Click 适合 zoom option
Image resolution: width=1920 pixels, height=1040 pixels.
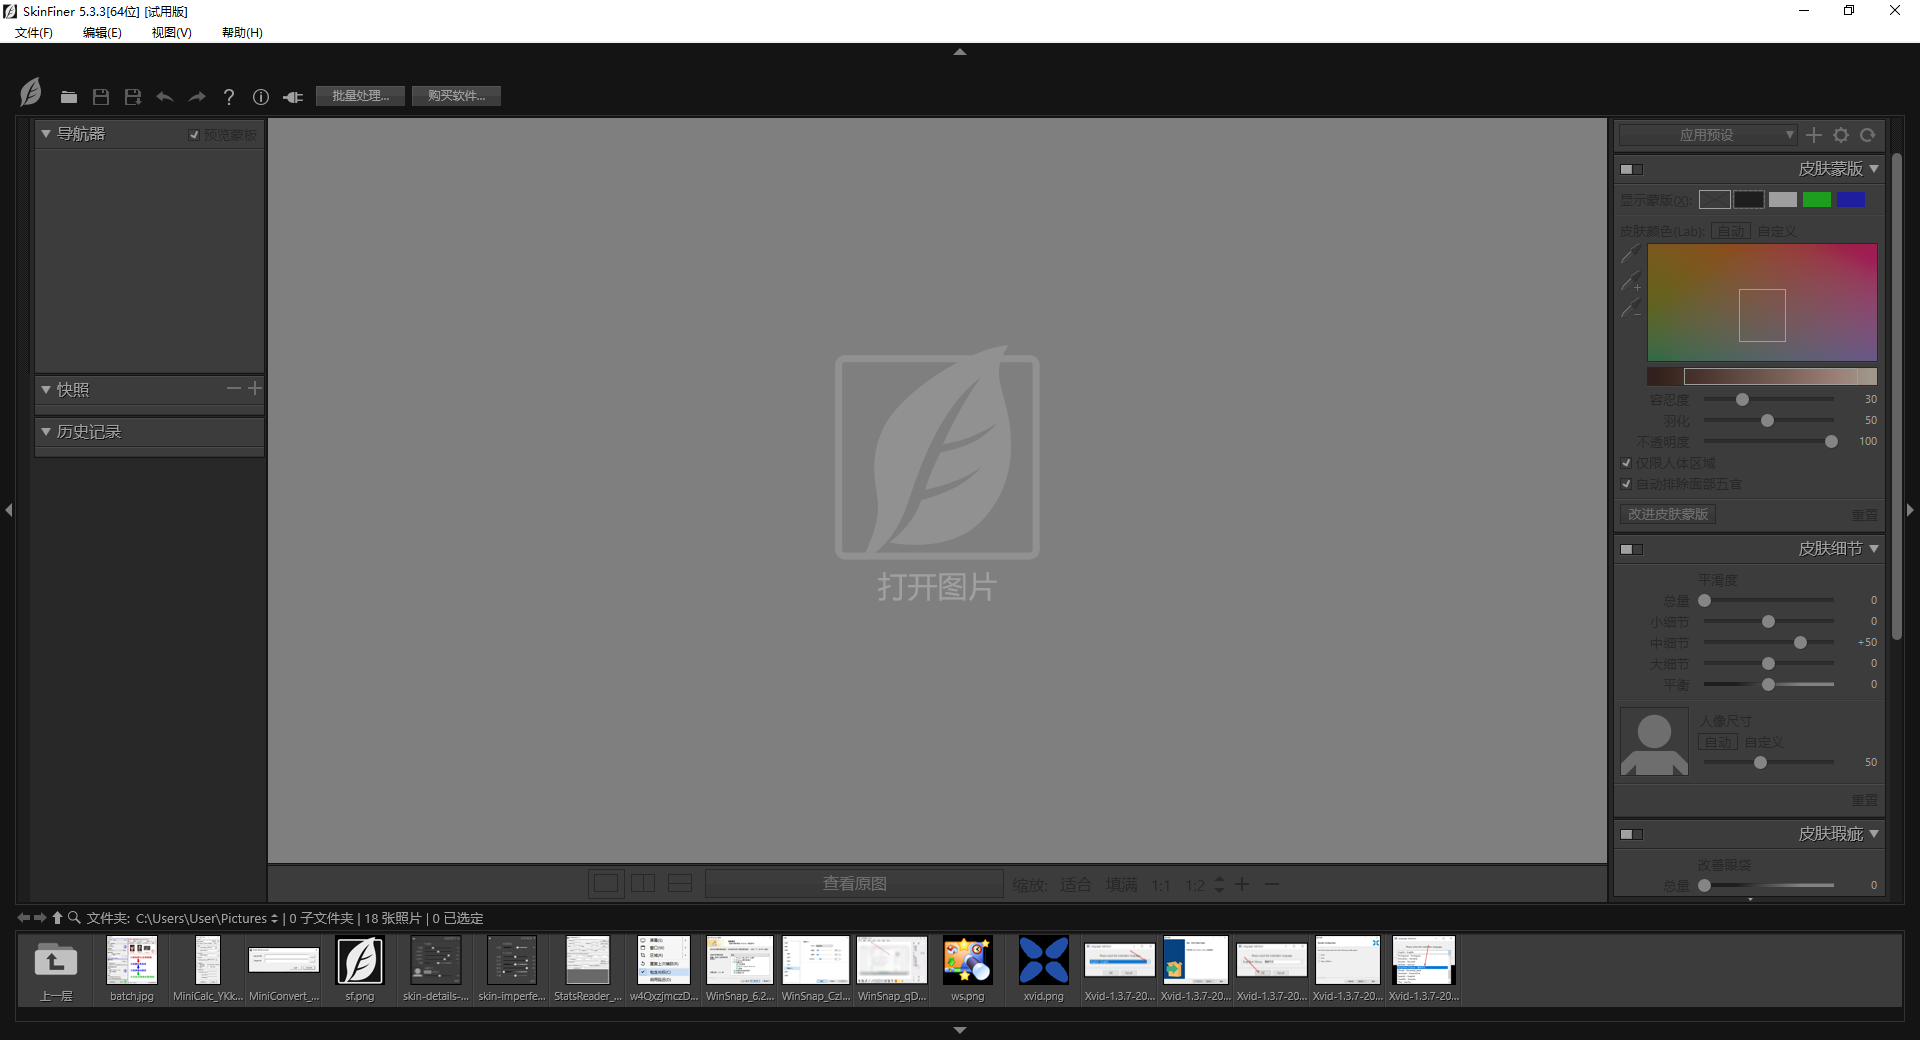[1075, 884]
